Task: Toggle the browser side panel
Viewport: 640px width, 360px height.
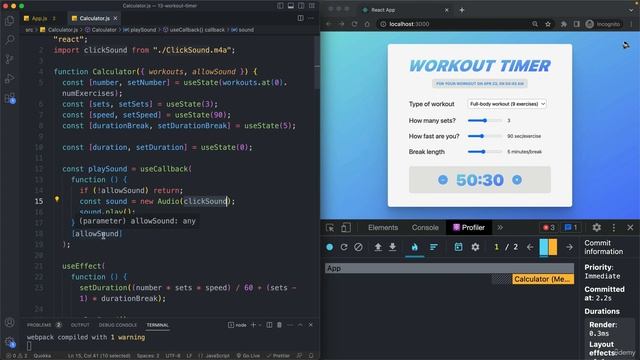Action: point(576,24)
